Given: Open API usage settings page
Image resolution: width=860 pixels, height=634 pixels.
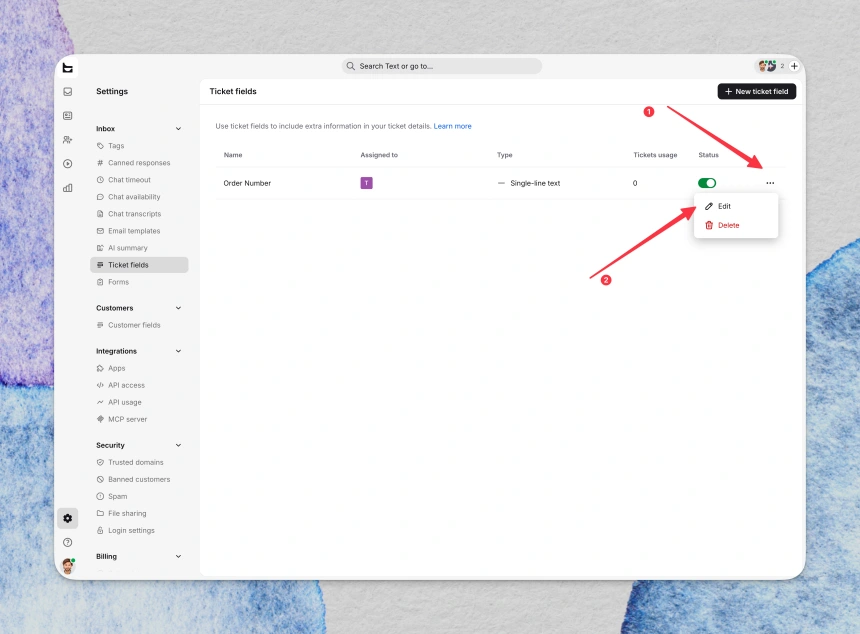Looking at the screenshot, I should (139, 402).
